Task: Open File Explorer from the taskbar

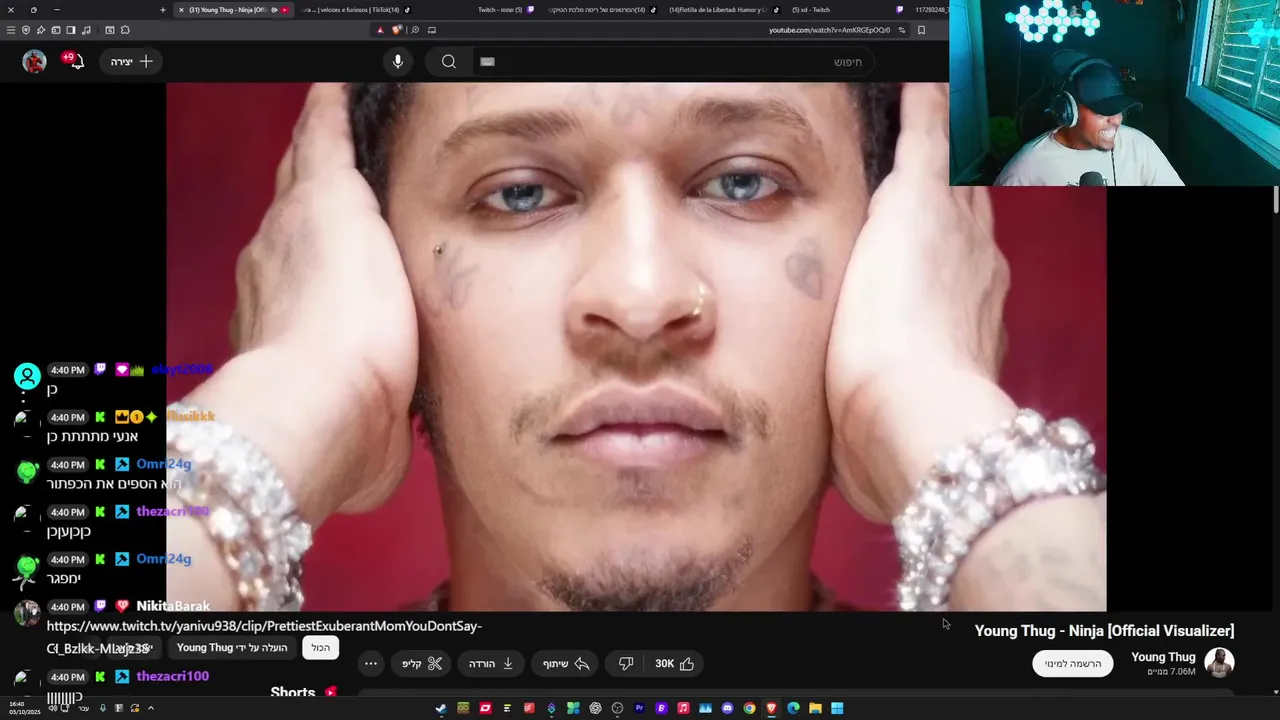Action: pyautogui.click(x=815, y=708)
